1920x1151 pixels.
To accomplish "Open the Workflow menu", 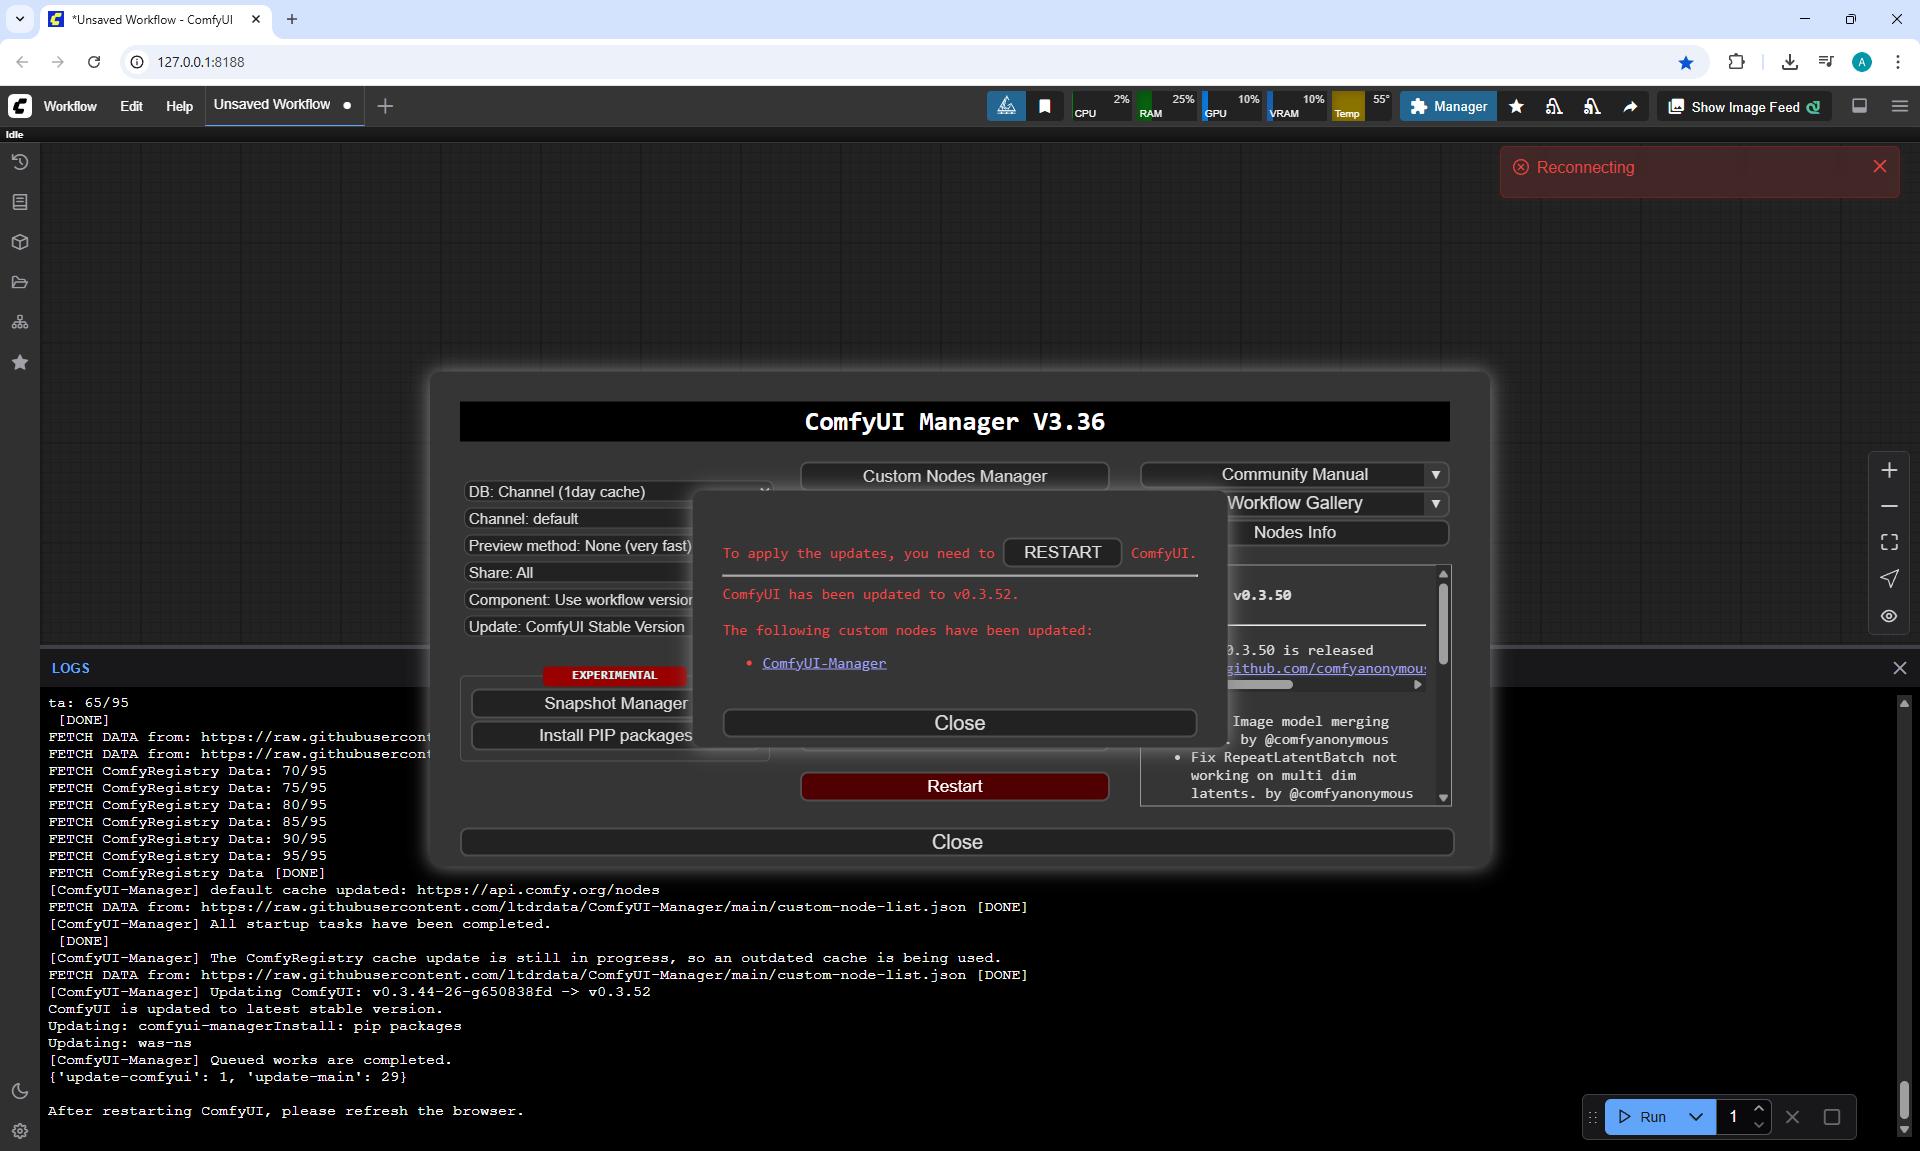I will (70, 106).
